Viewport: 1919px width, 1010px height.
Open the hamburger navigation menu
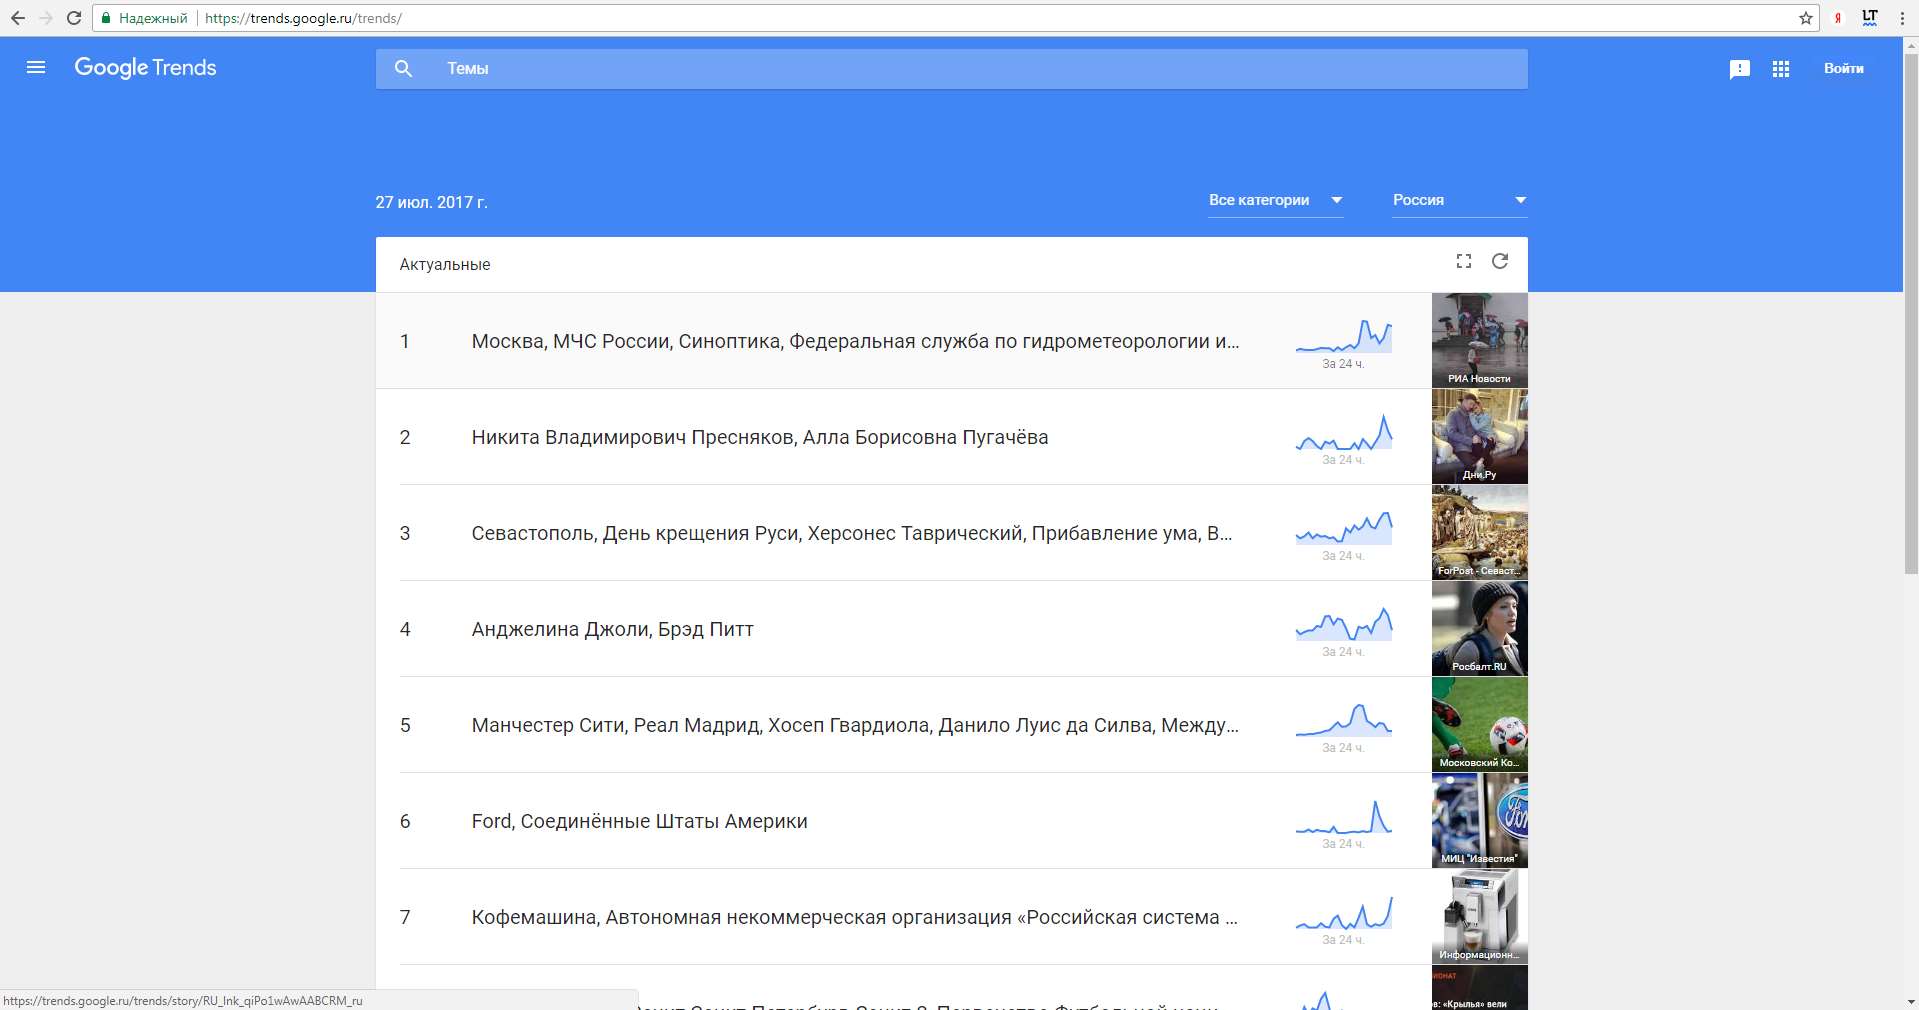tap(36, 68)
